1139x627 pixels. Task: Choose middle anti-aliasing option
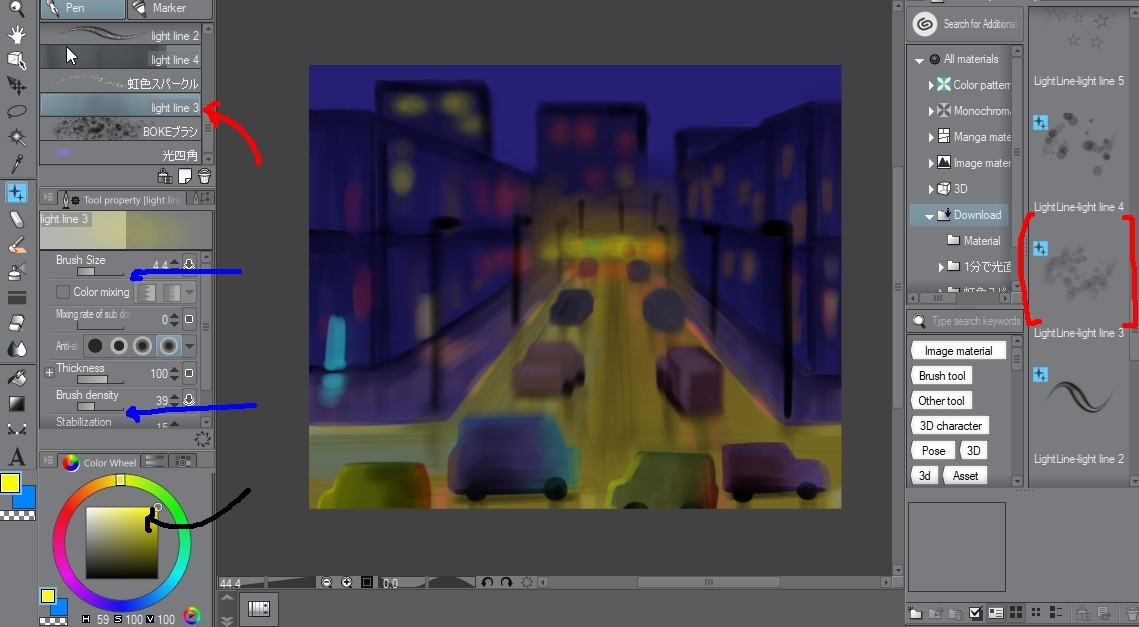point(143,346)
